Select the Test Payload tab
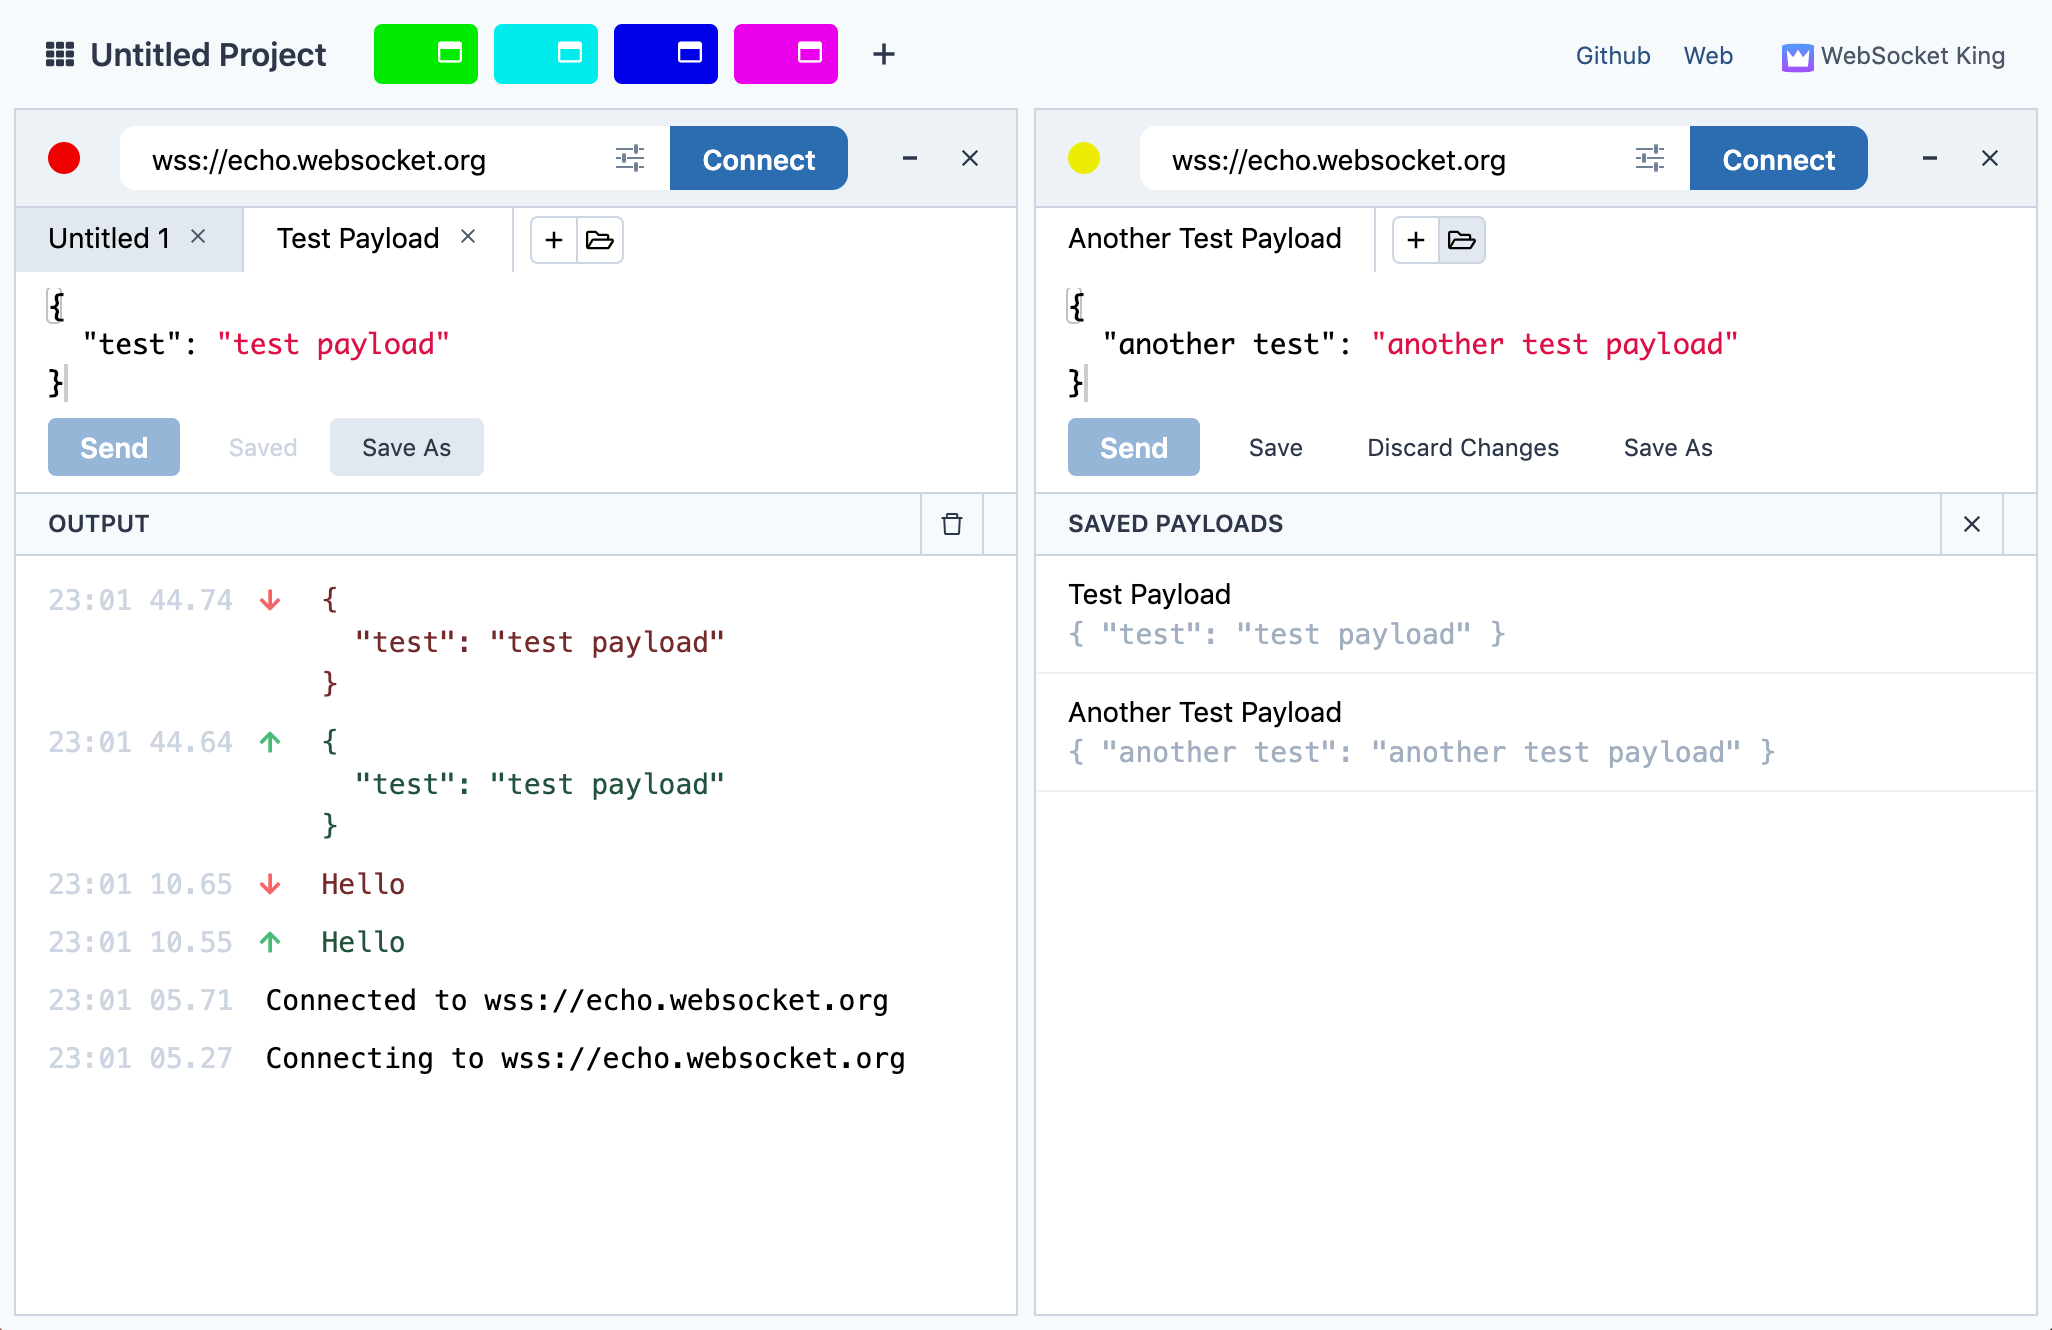The image size is (2052, 1330). [x=358, y=238]
